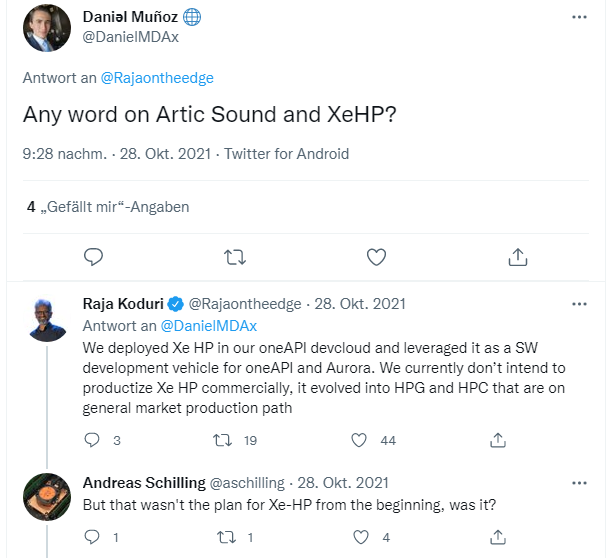Screen dimensions: 616x558
Task: Like Daniel Muñoz's main tweet
Action: 376,257
